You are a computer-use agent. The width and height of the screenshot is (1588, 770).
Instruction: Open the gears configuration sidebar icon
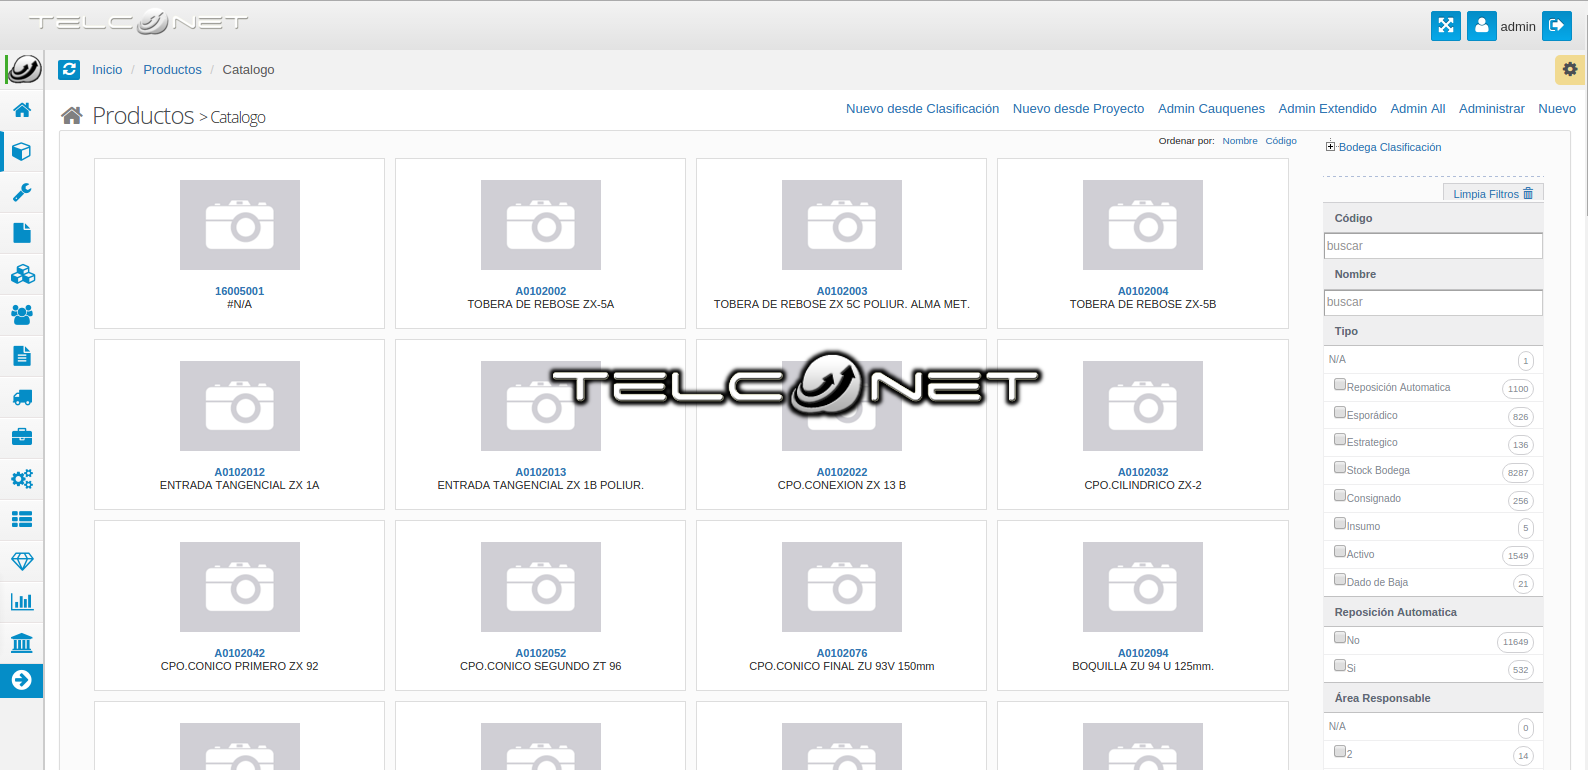pyautogui.click(x=22, y=478)
